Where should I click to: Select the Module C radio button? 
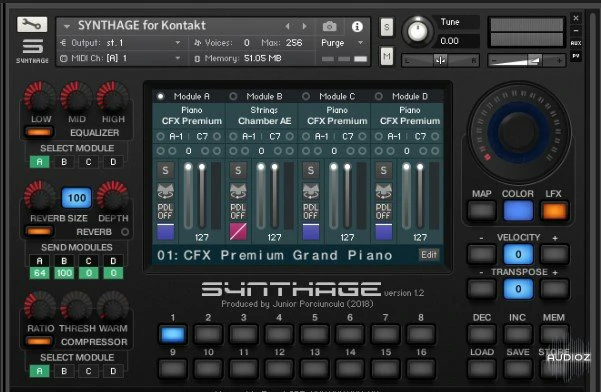(x=306, y=96)
